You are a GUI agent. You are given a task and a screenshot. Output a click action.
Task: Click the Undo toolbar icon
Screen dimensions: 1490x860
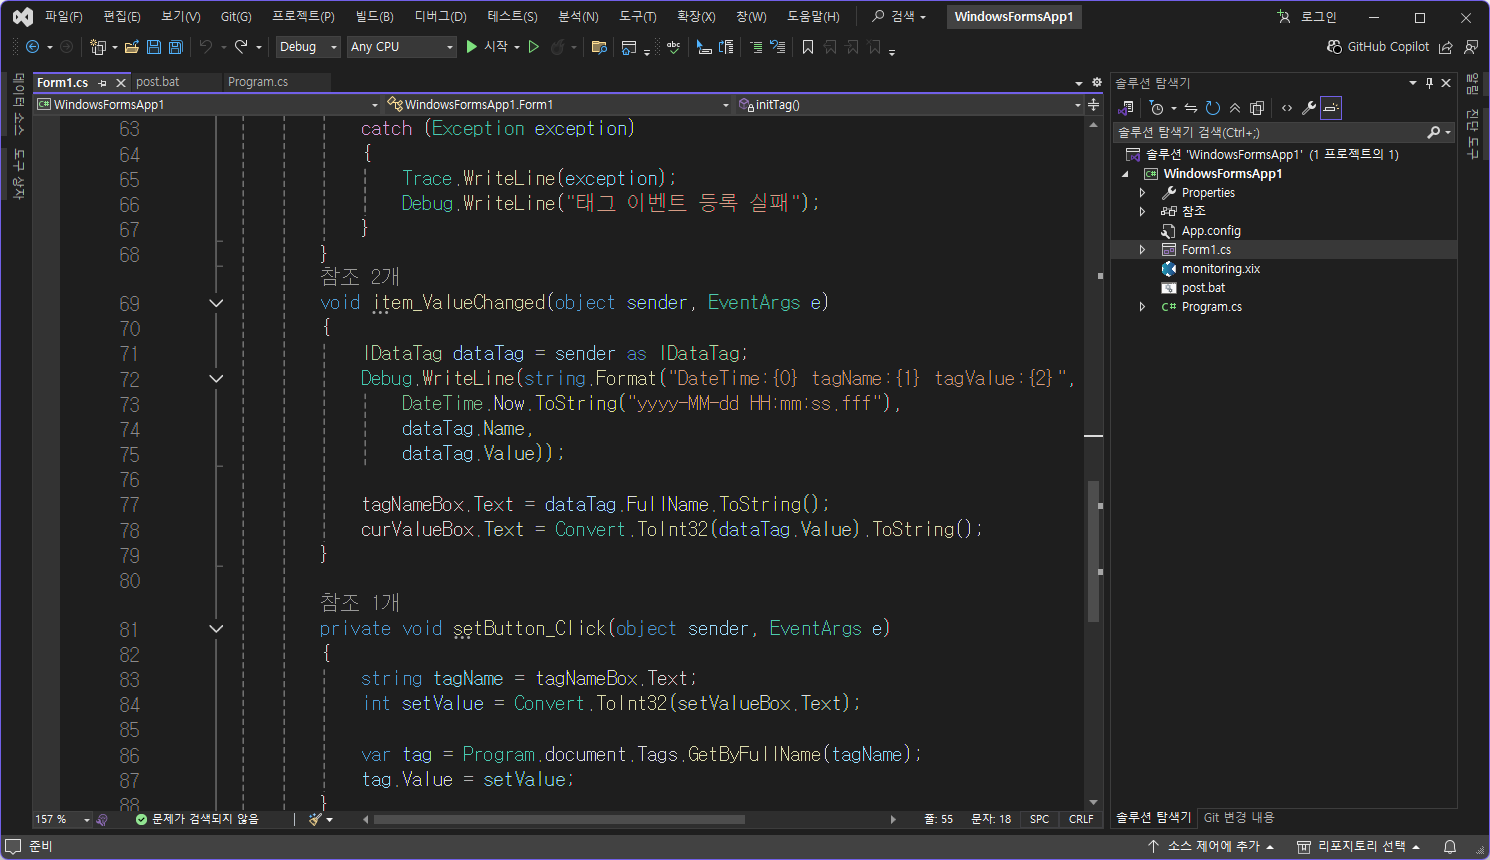coord(206,47)
